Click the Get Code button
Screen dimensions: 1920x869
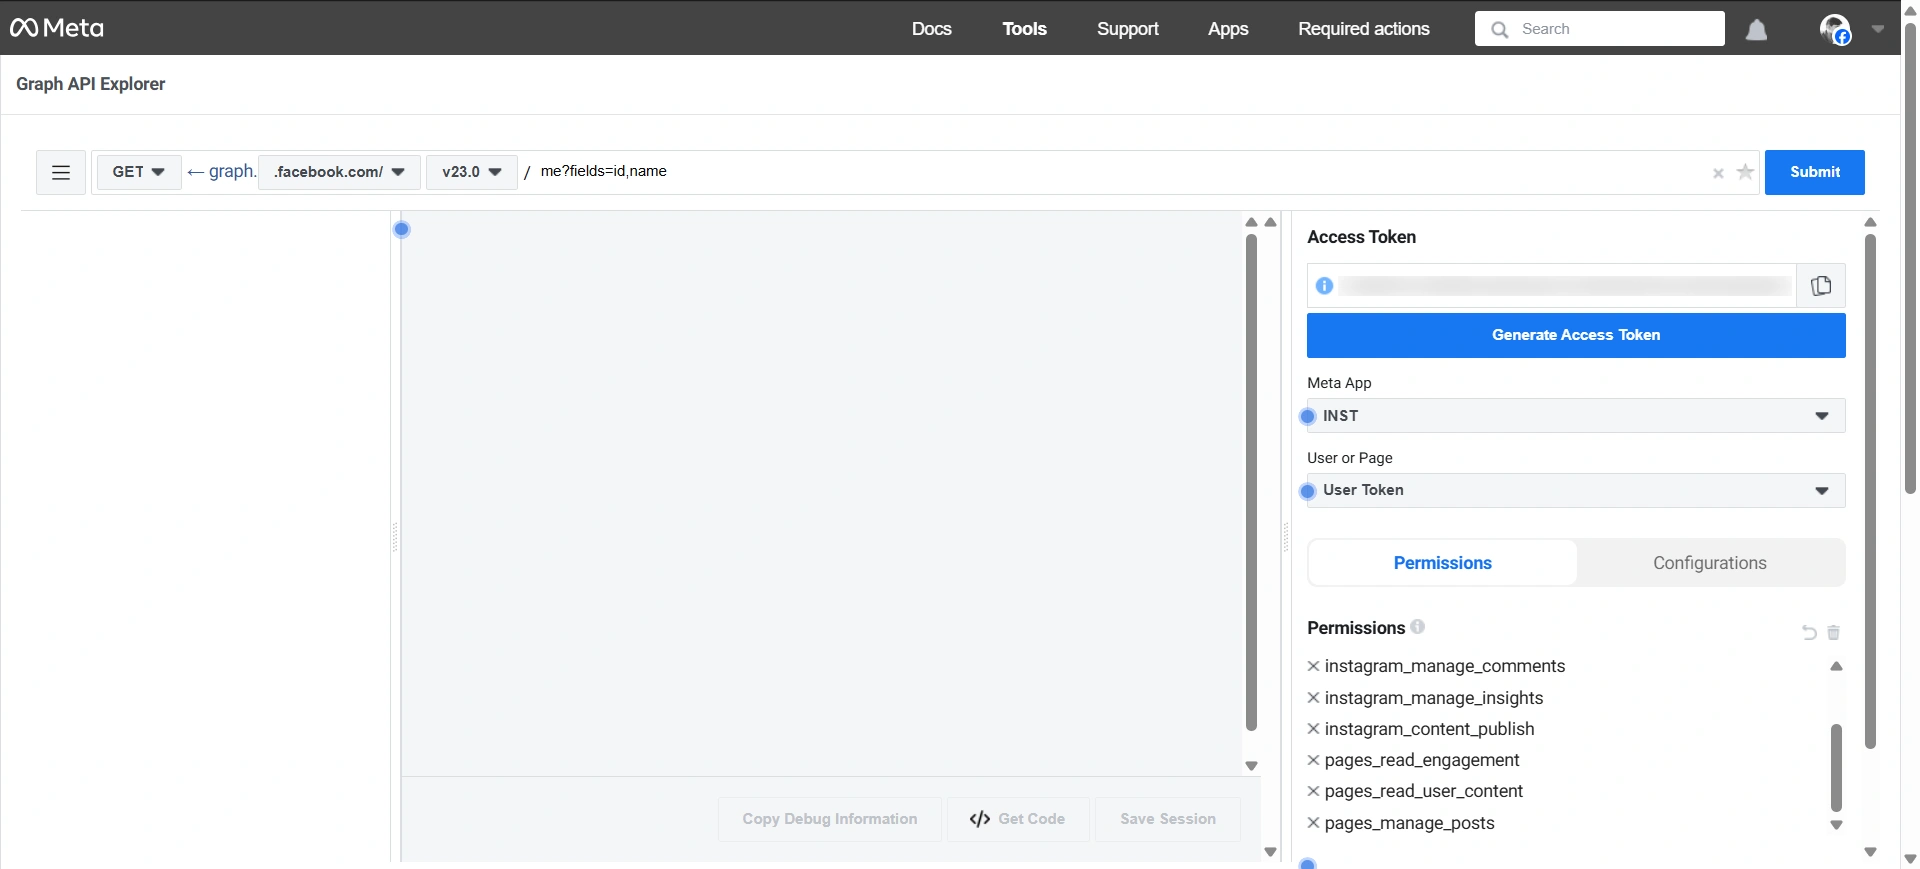click(1018, 819)
